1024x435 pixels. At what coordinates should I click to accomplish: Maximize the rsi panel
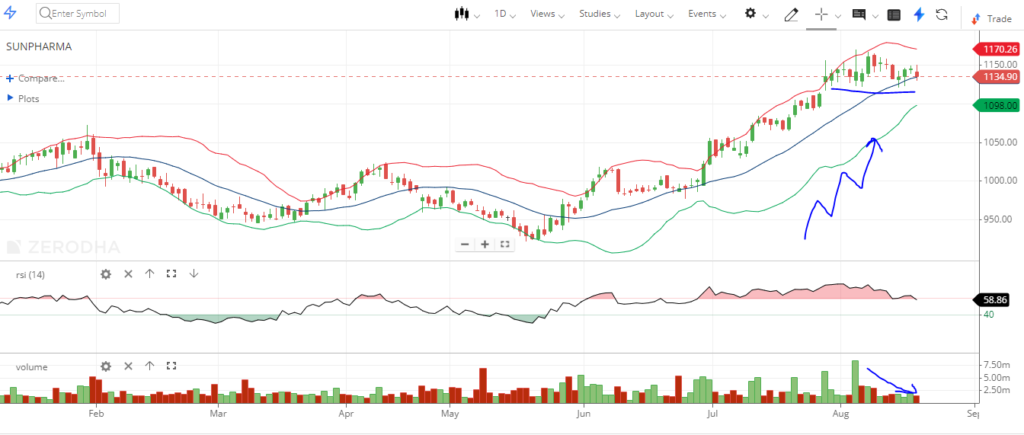[x=172, y=274]
